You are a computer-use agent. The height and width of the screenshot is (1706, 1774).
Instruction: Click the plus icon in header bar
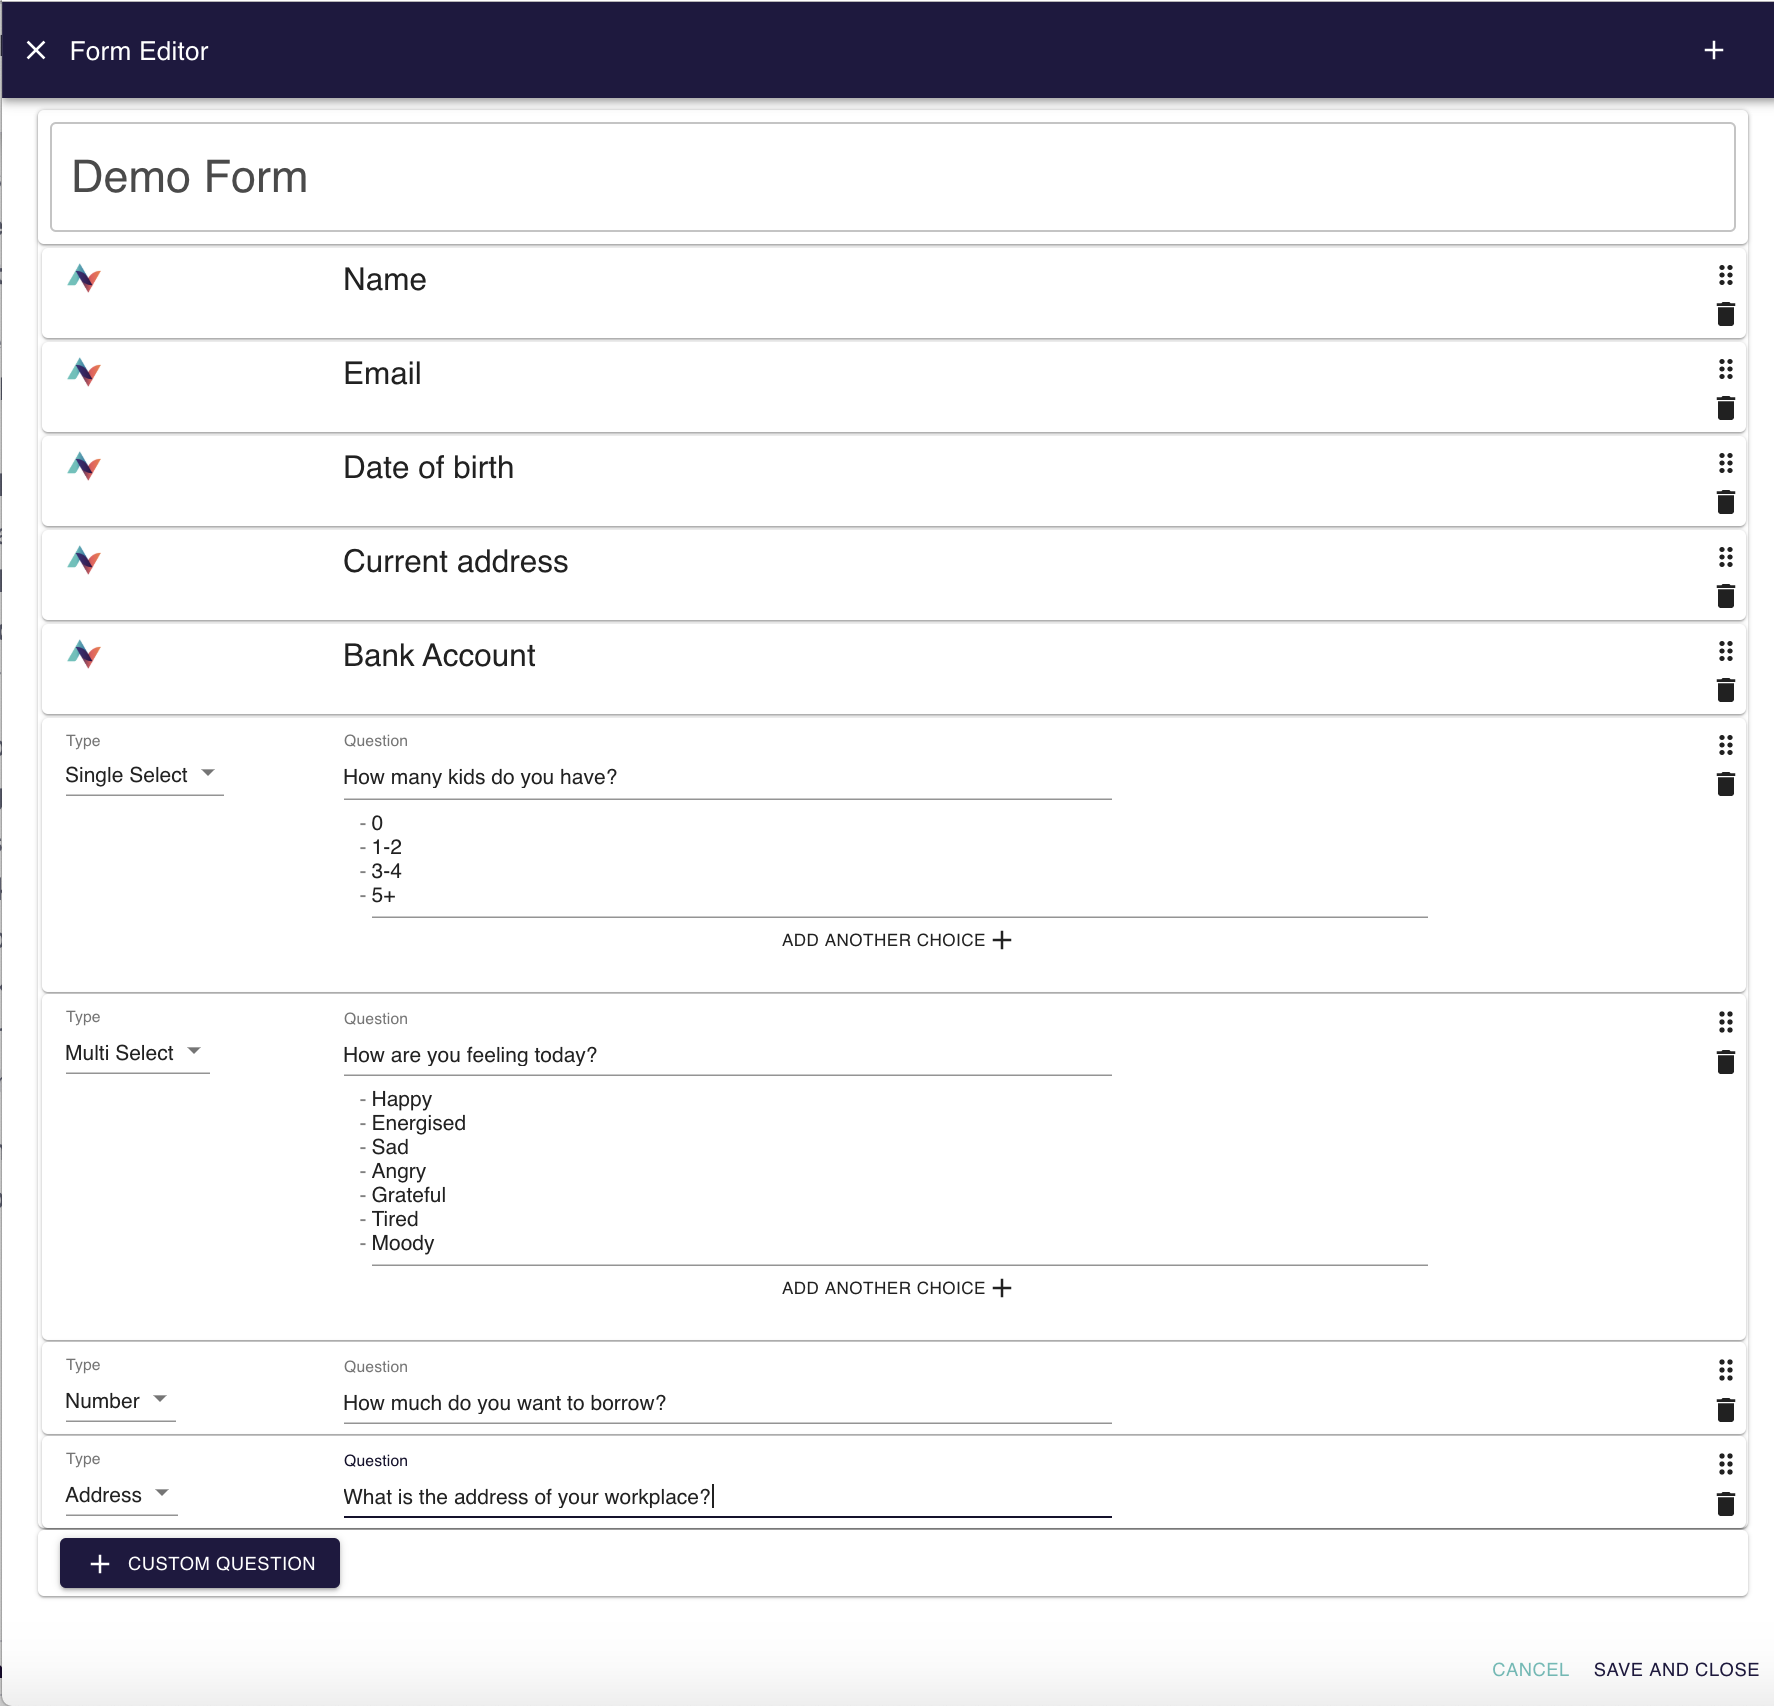tap(1713, 50)
